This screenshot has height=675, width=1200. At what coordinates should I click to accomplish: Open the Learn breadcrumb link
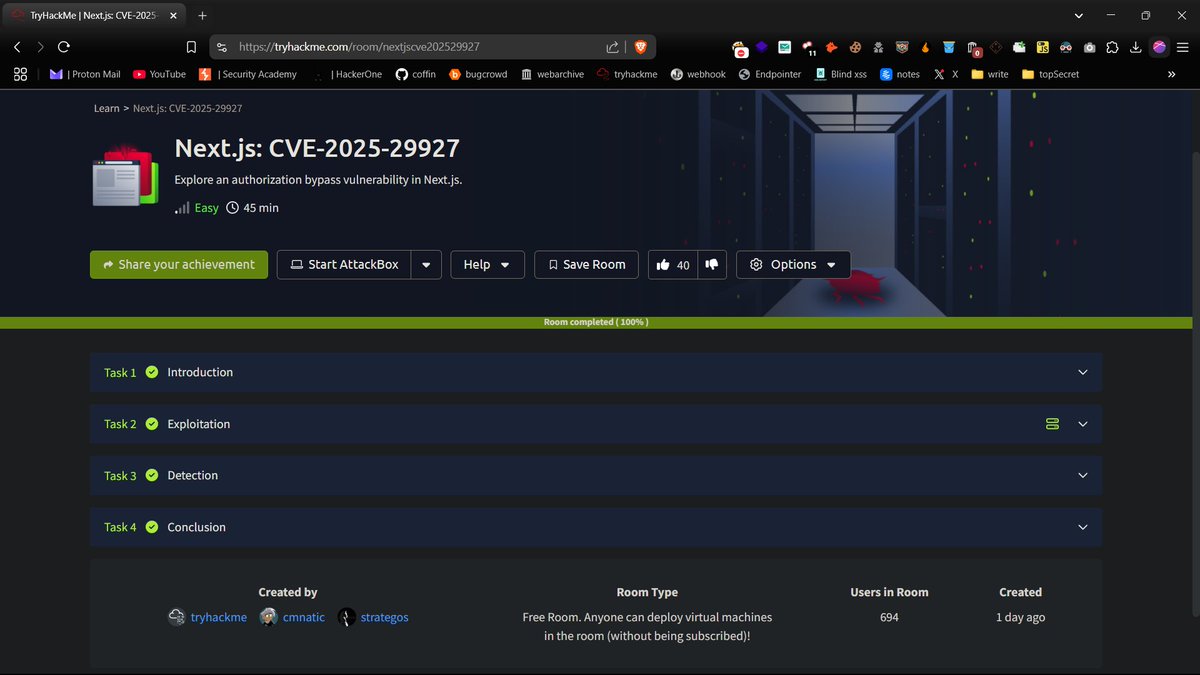coord(106,108)
